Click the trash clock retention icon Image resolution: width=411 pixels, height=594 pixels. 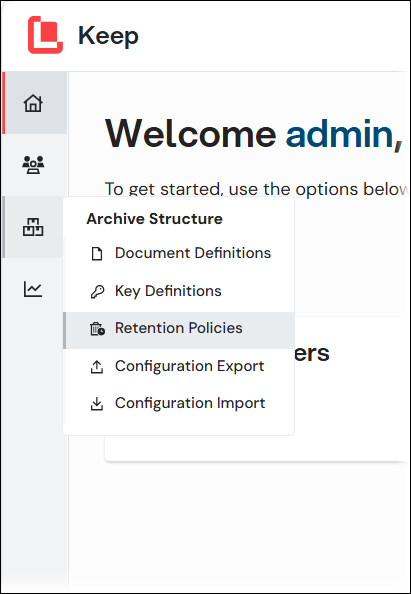[x=97, y=328]
